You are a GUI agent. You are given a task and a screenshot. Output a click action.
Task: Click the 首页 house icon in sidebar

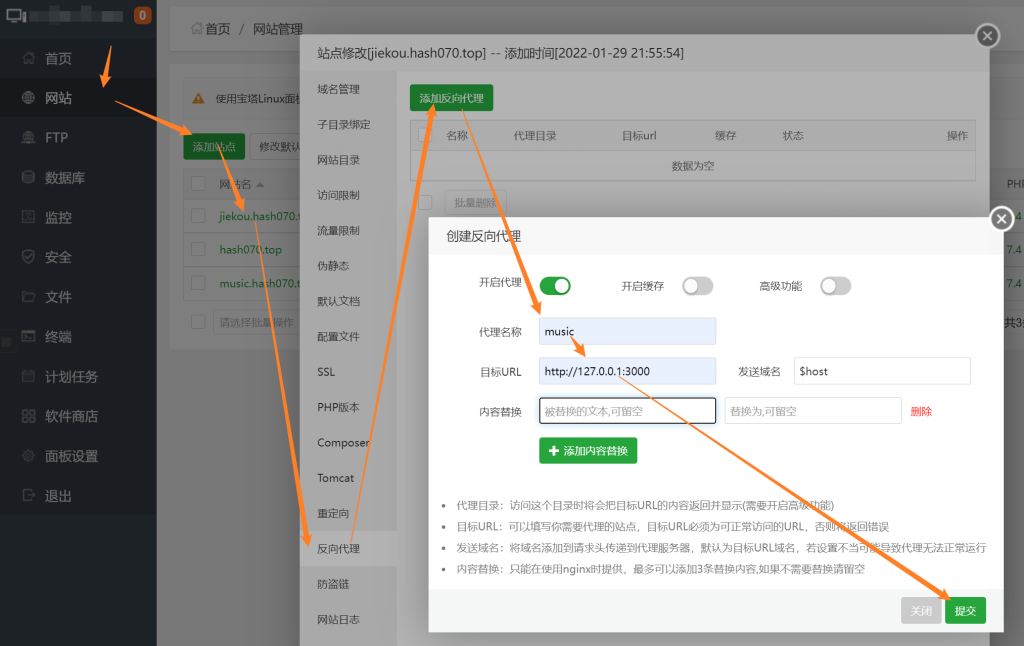click(x=28, y=58)
